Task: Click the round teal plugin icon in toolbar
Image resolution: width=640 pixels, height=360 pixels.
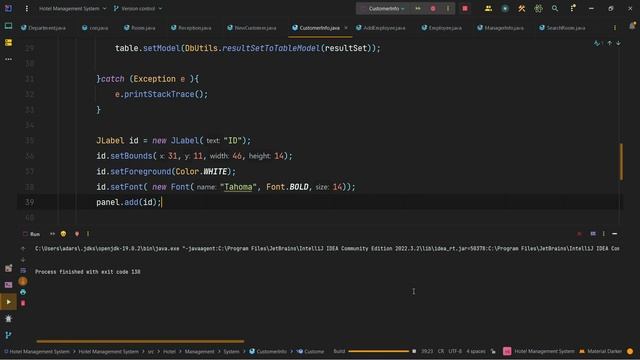Action: pos(505,9)
